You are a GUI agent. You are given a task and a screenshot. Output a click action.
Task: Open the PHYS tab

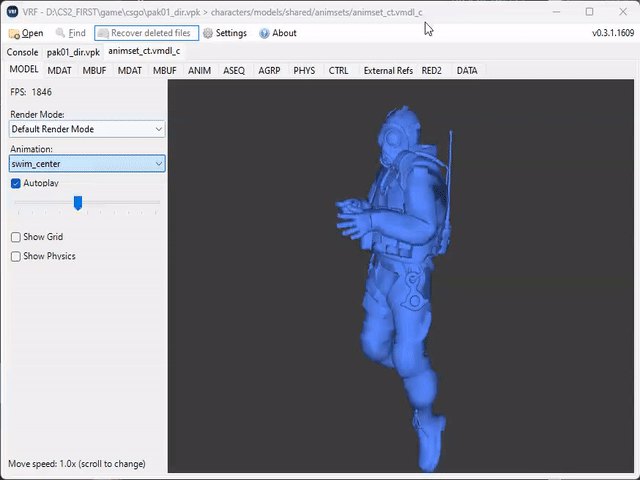click(x=303, y=70)
